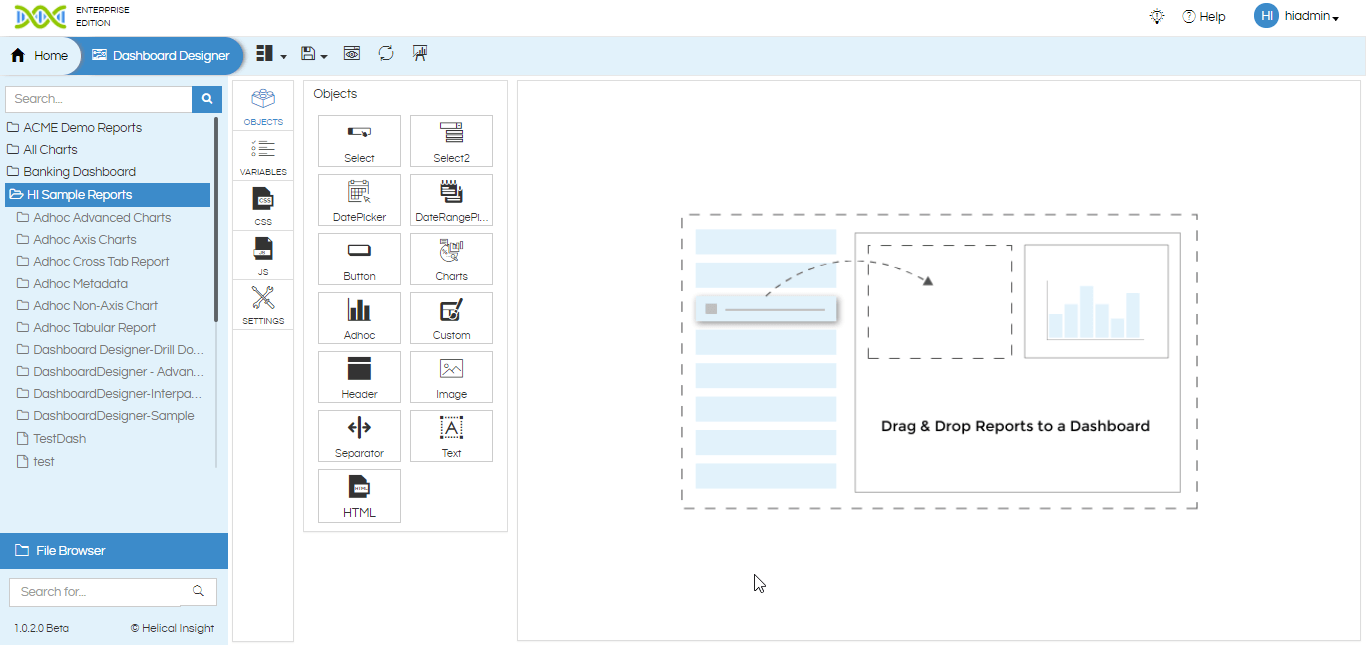
Task: Select the test file
Action: tap(36, 462)
